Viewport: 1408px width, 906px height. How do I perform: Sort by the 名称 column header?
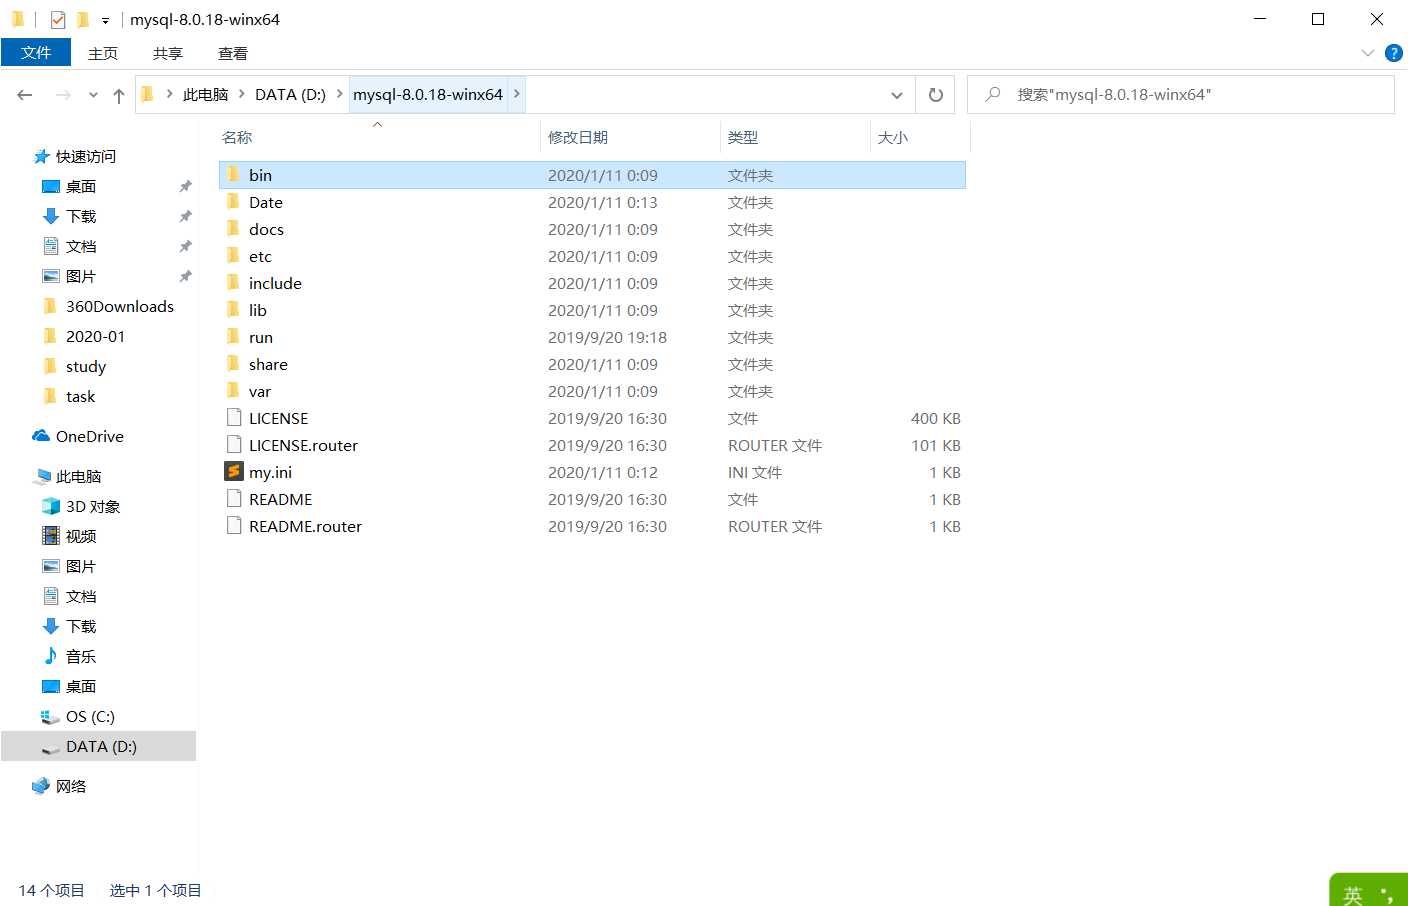click(237, 137)
